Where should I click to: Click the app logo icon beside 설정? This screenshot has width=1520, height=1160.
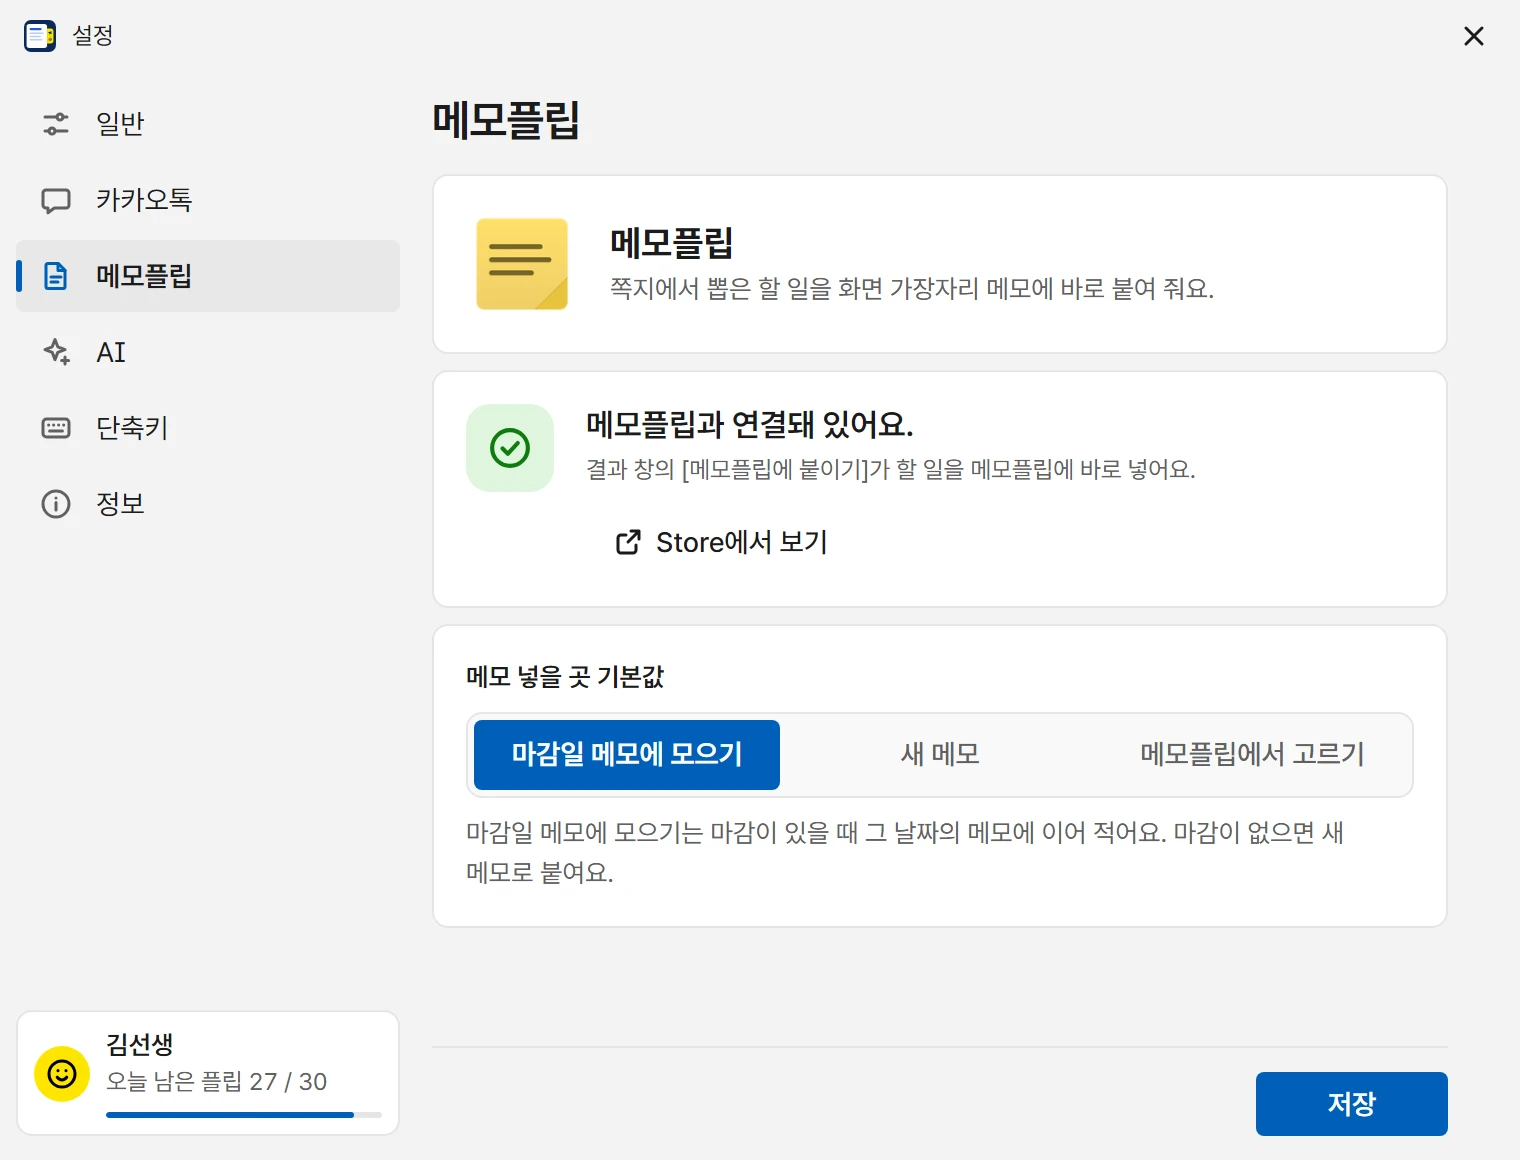[40, 36]
